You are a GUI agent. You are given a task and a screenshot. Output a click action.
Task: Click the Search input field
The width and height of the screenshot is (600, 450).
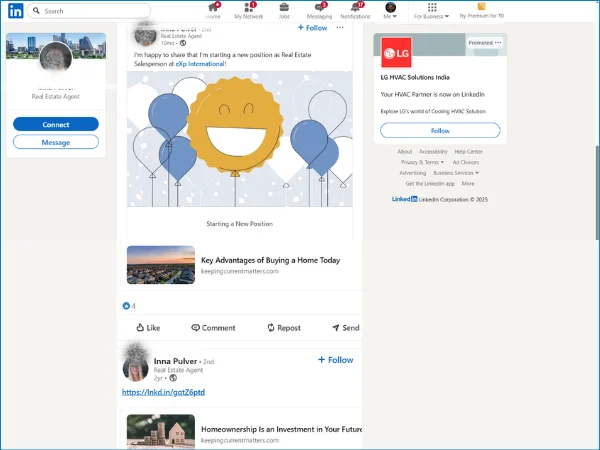(x=89, y=11)
